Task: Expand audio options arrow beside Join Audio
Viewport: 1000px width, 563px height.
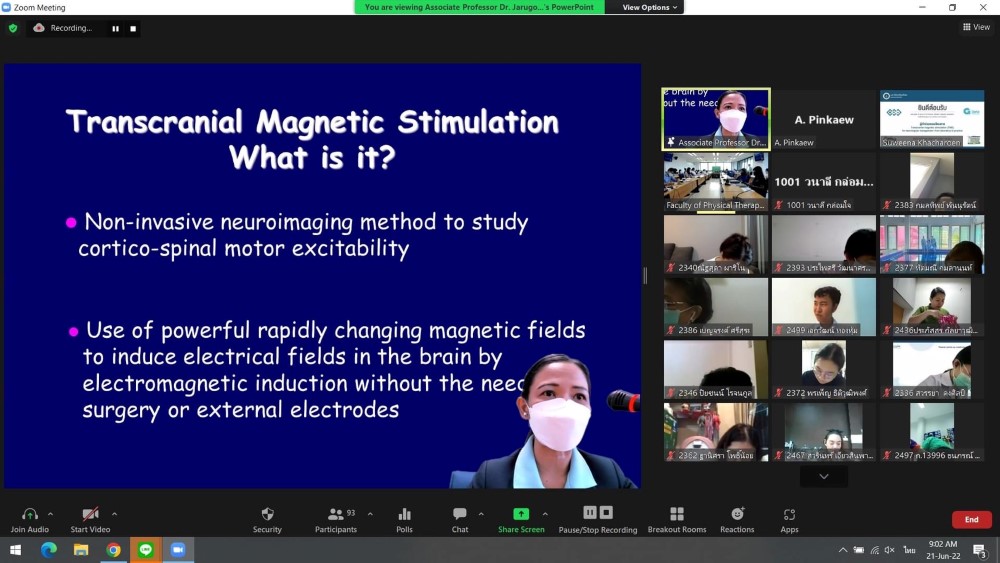Action: (51, 514)
